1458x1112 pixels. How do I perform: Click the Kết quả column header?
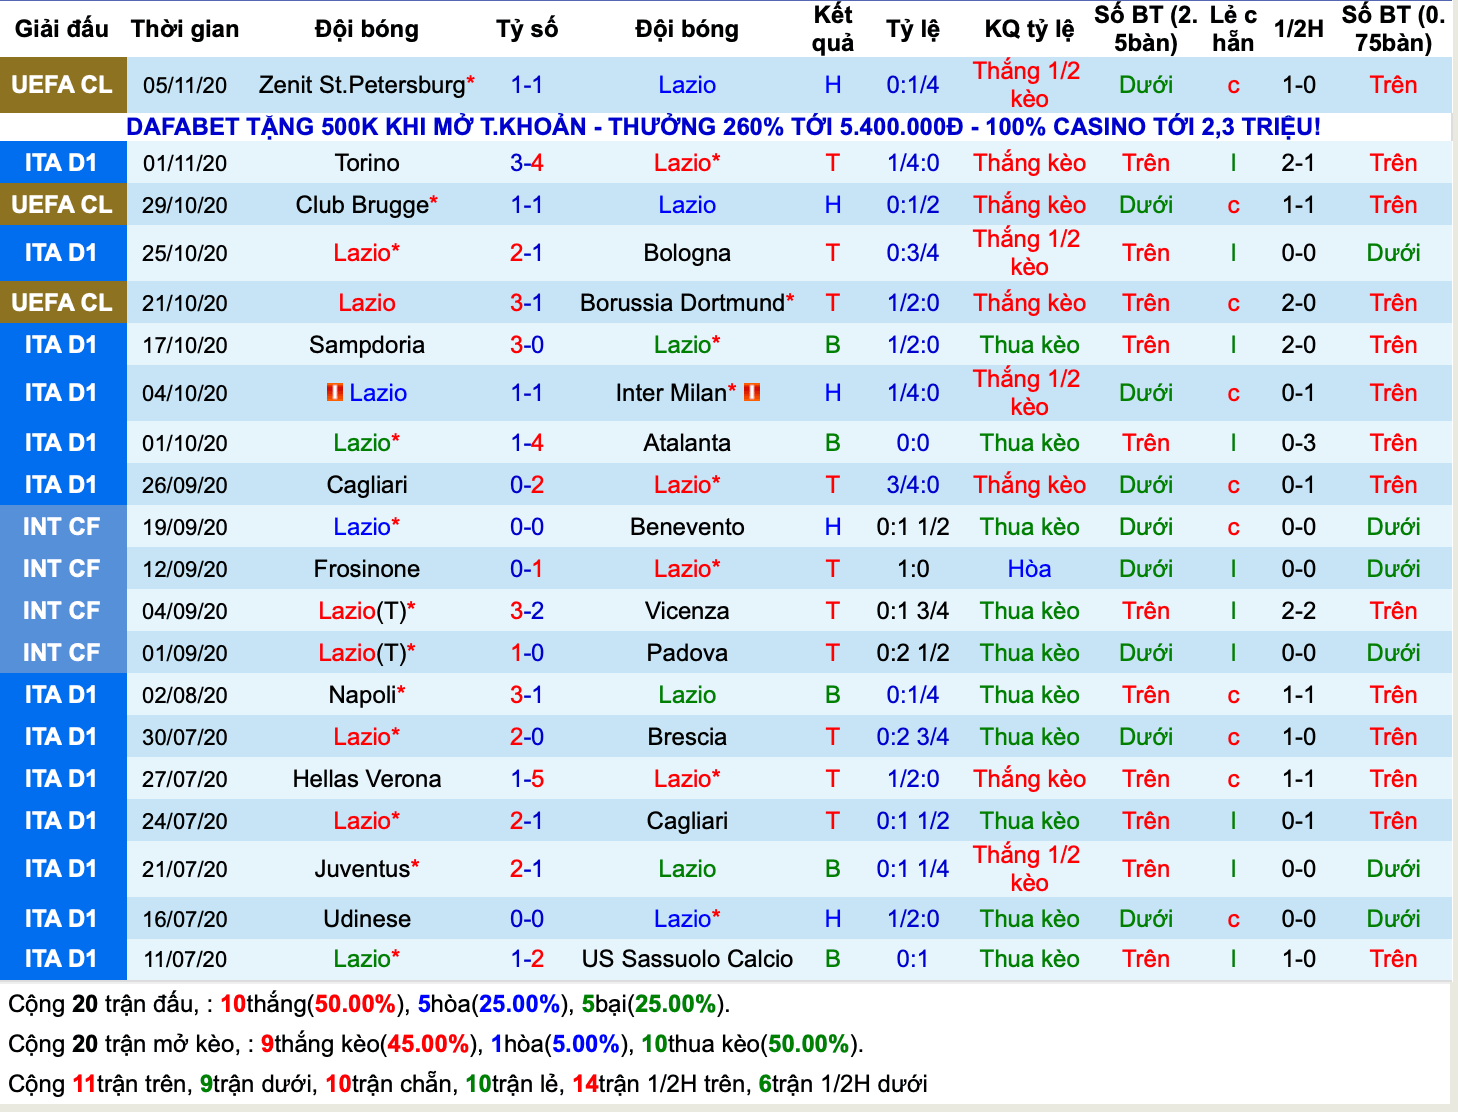point(833,29)
